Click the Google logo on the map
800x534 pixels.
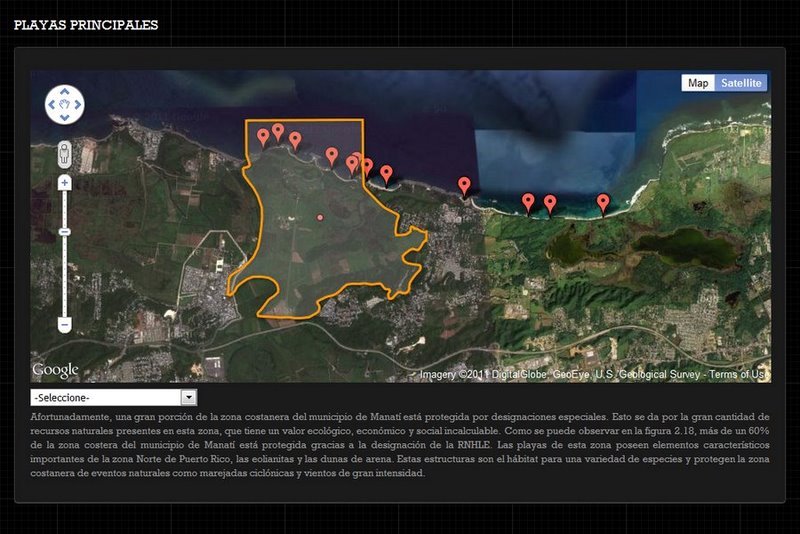pos(55,370)
